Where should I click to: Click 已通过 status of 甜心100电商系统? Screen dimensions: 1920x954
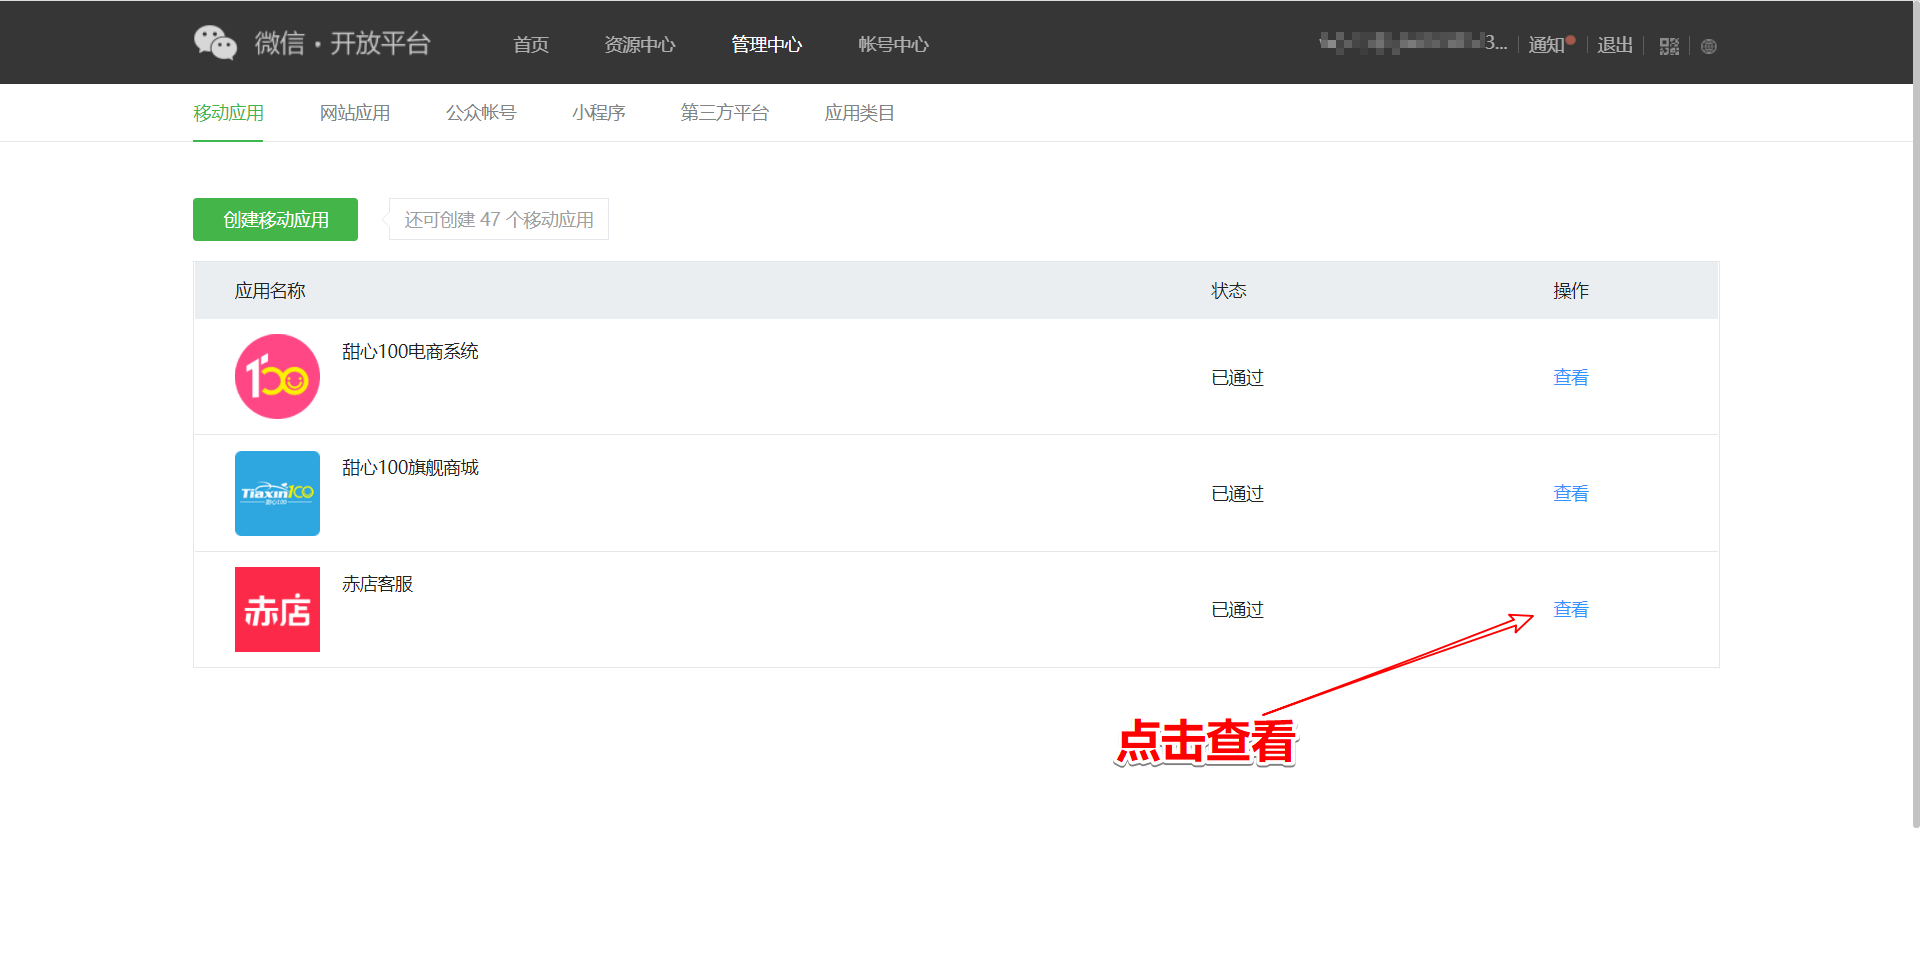1237,377
